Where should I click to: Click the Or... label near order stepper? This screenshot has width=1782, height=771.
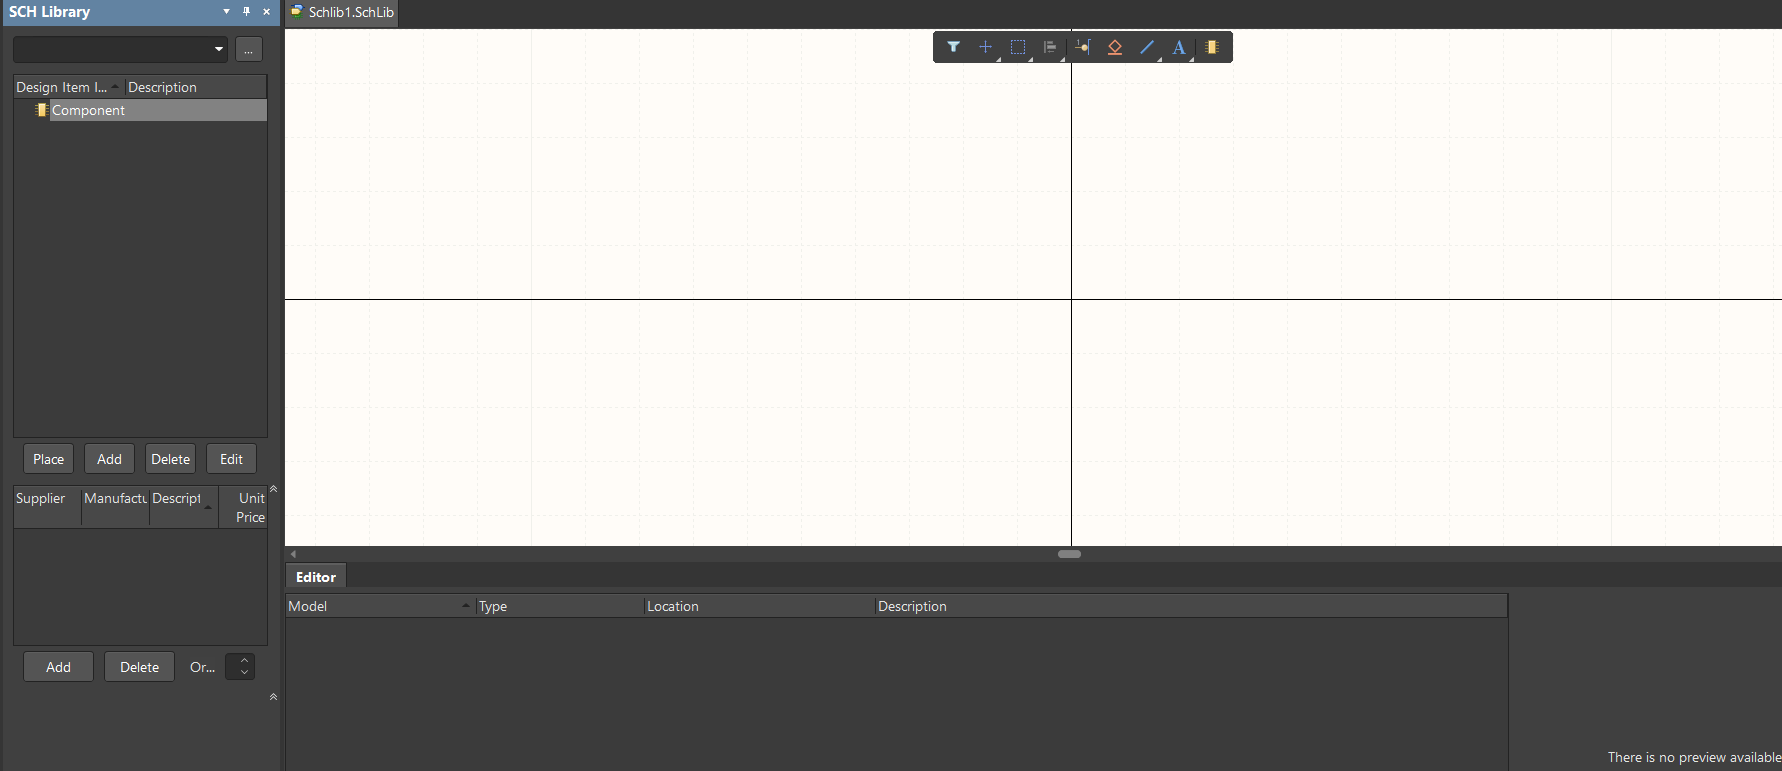click(202, 667)
